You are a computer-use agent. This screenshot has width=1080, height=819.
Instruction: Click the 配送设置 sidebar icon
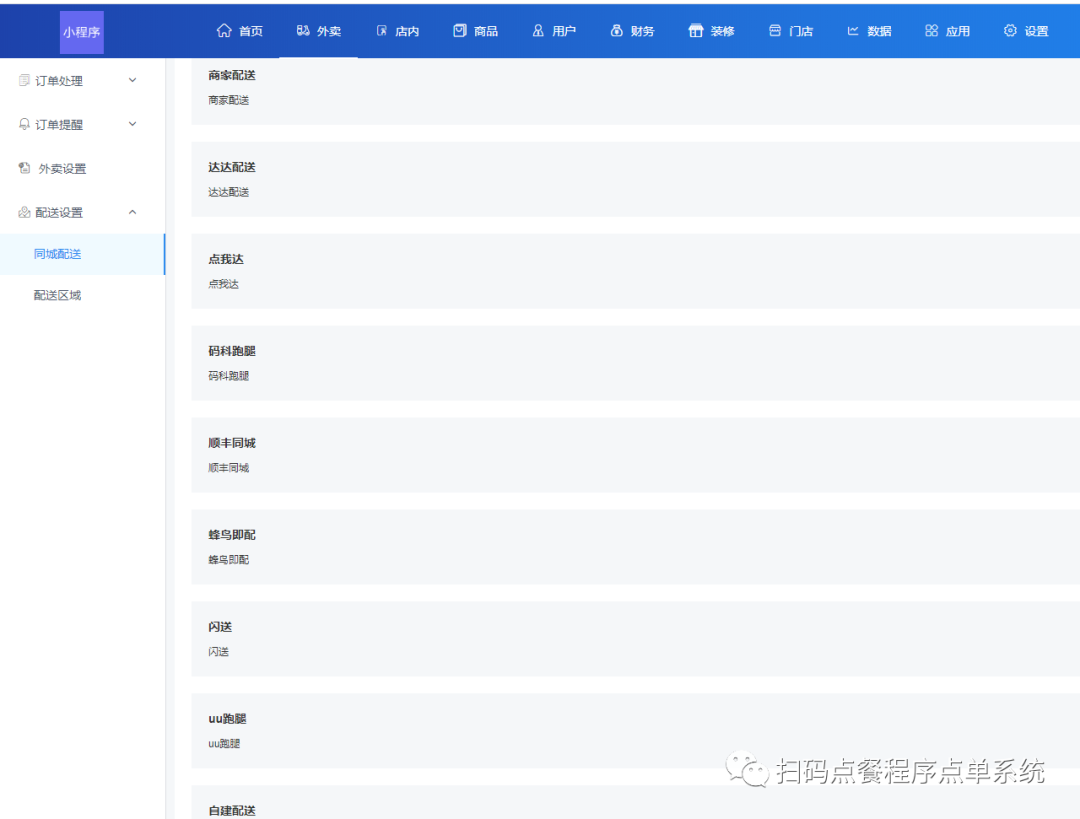pyautogui.click(x=24, y=212)
